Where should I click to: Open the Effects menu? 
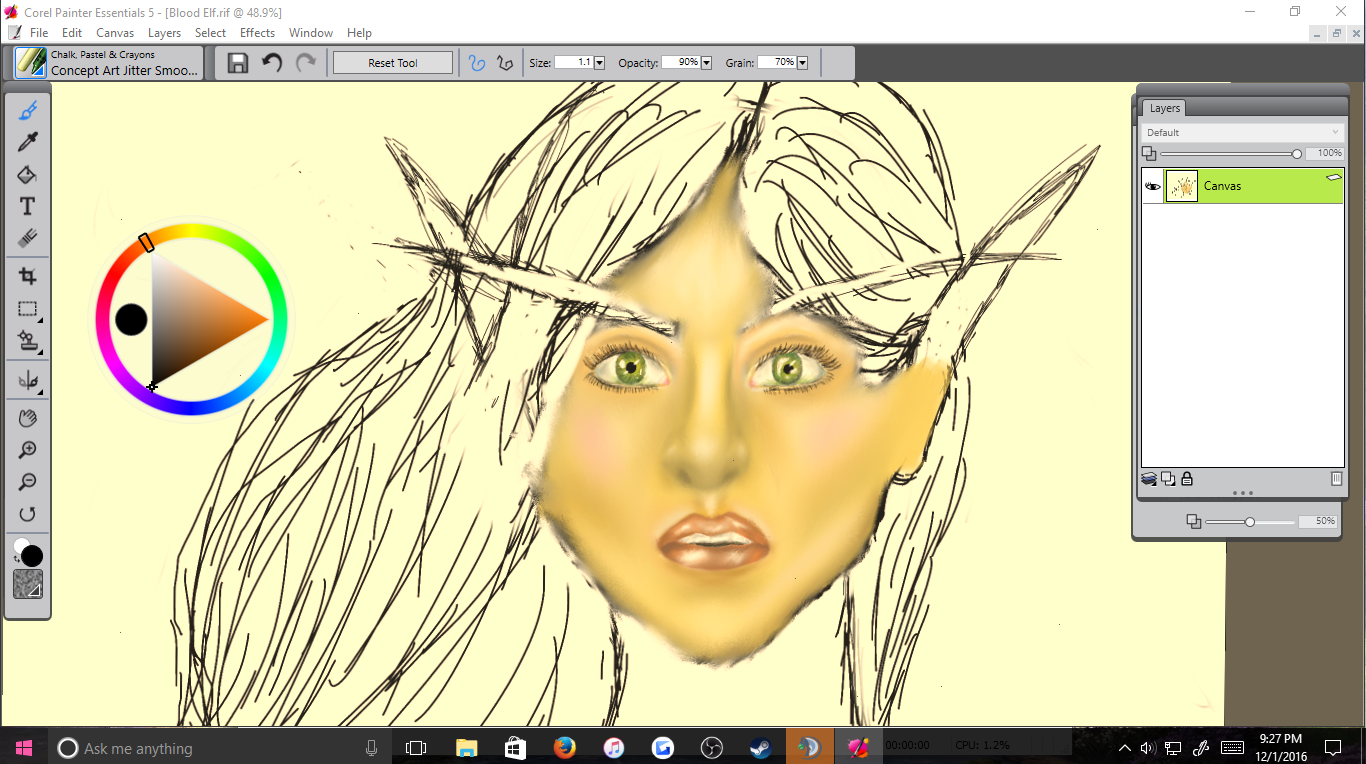(257, 33)
